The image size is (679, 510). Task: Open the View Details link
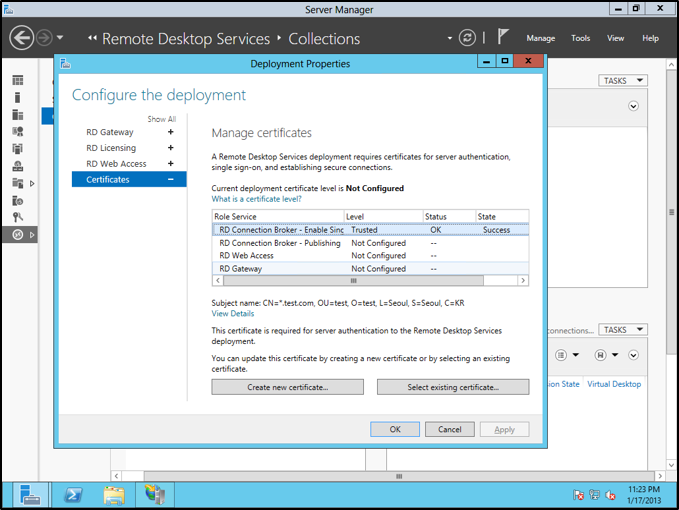point(233,314)
